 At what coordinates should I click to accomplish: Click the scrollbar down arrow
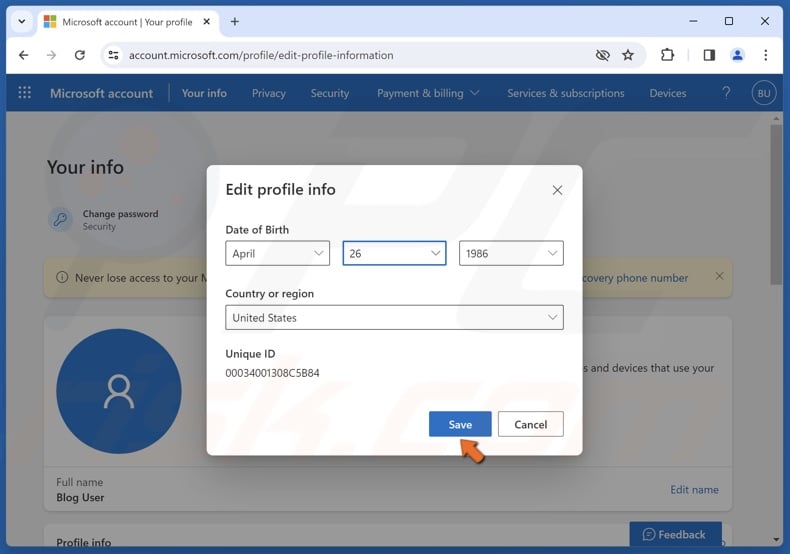tap(776, 540)
